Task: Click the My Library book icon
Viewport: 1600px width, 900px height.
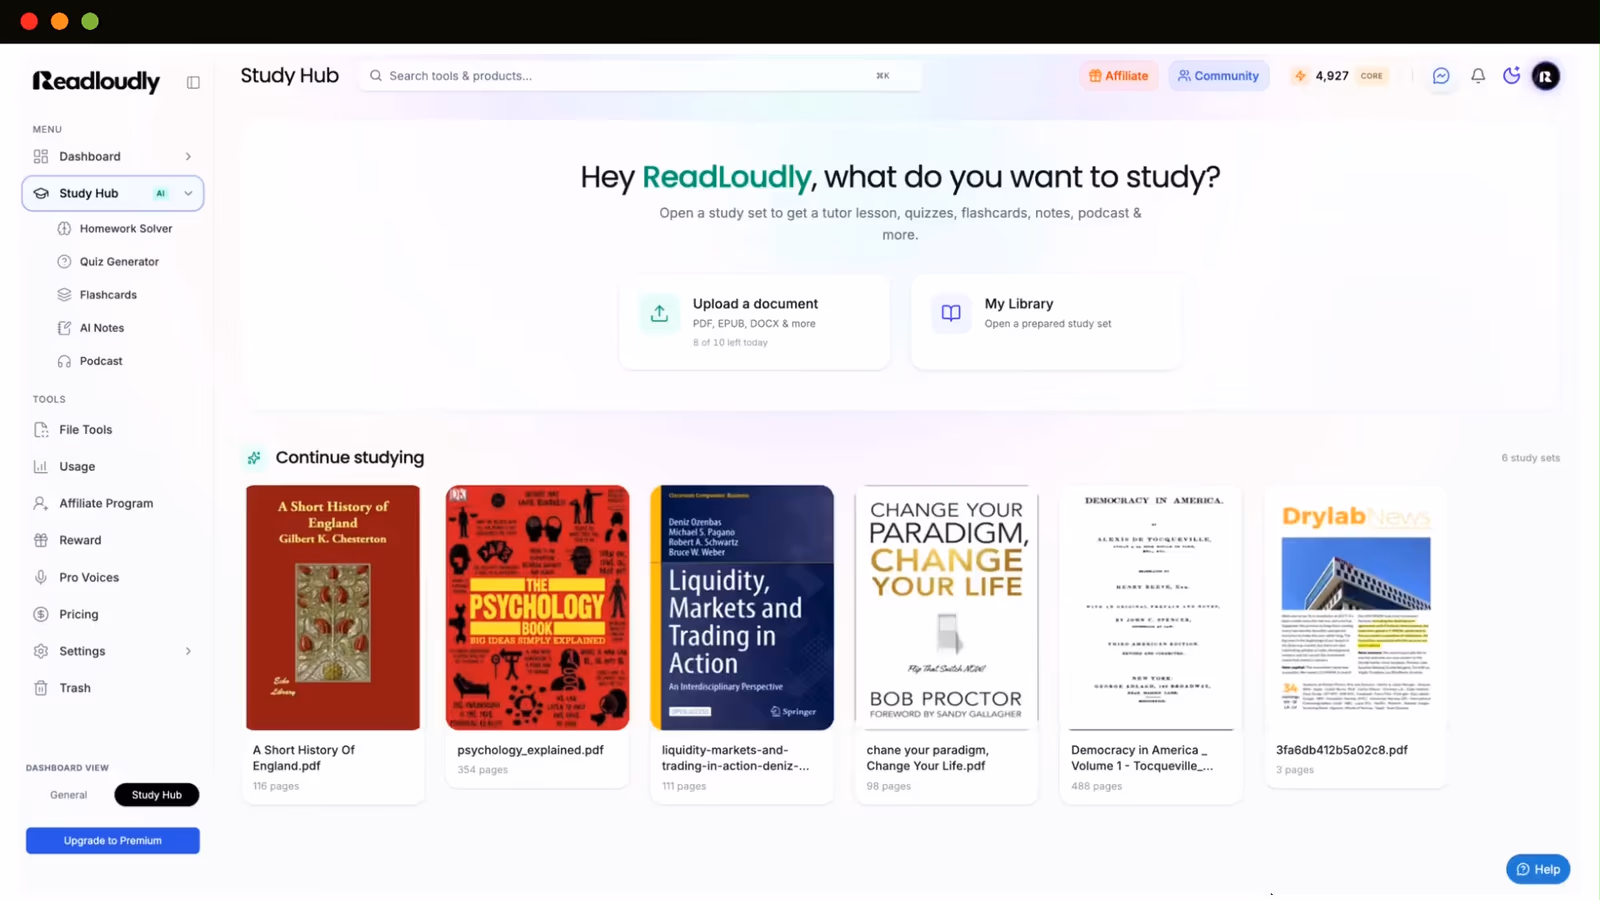Action: coord(951,313)
